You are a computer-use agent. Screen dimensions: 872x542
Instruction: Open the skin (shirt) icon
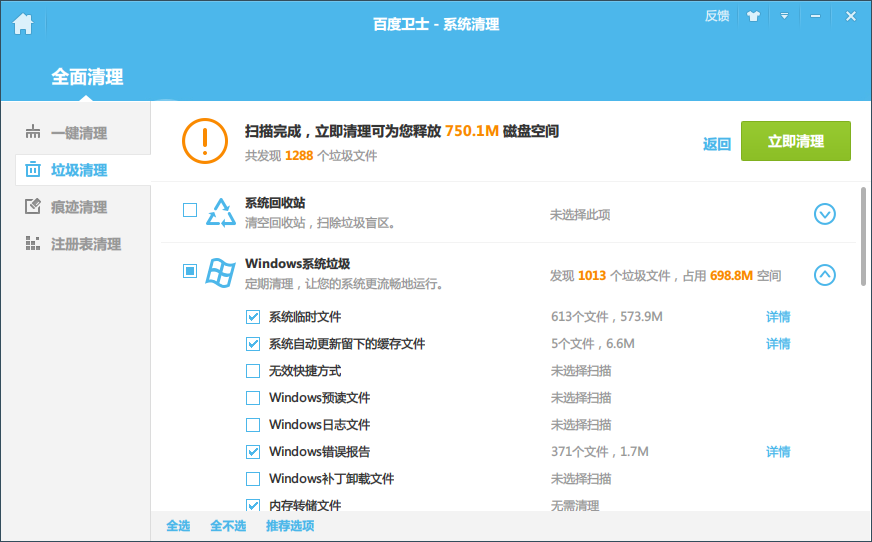[753, 16]
